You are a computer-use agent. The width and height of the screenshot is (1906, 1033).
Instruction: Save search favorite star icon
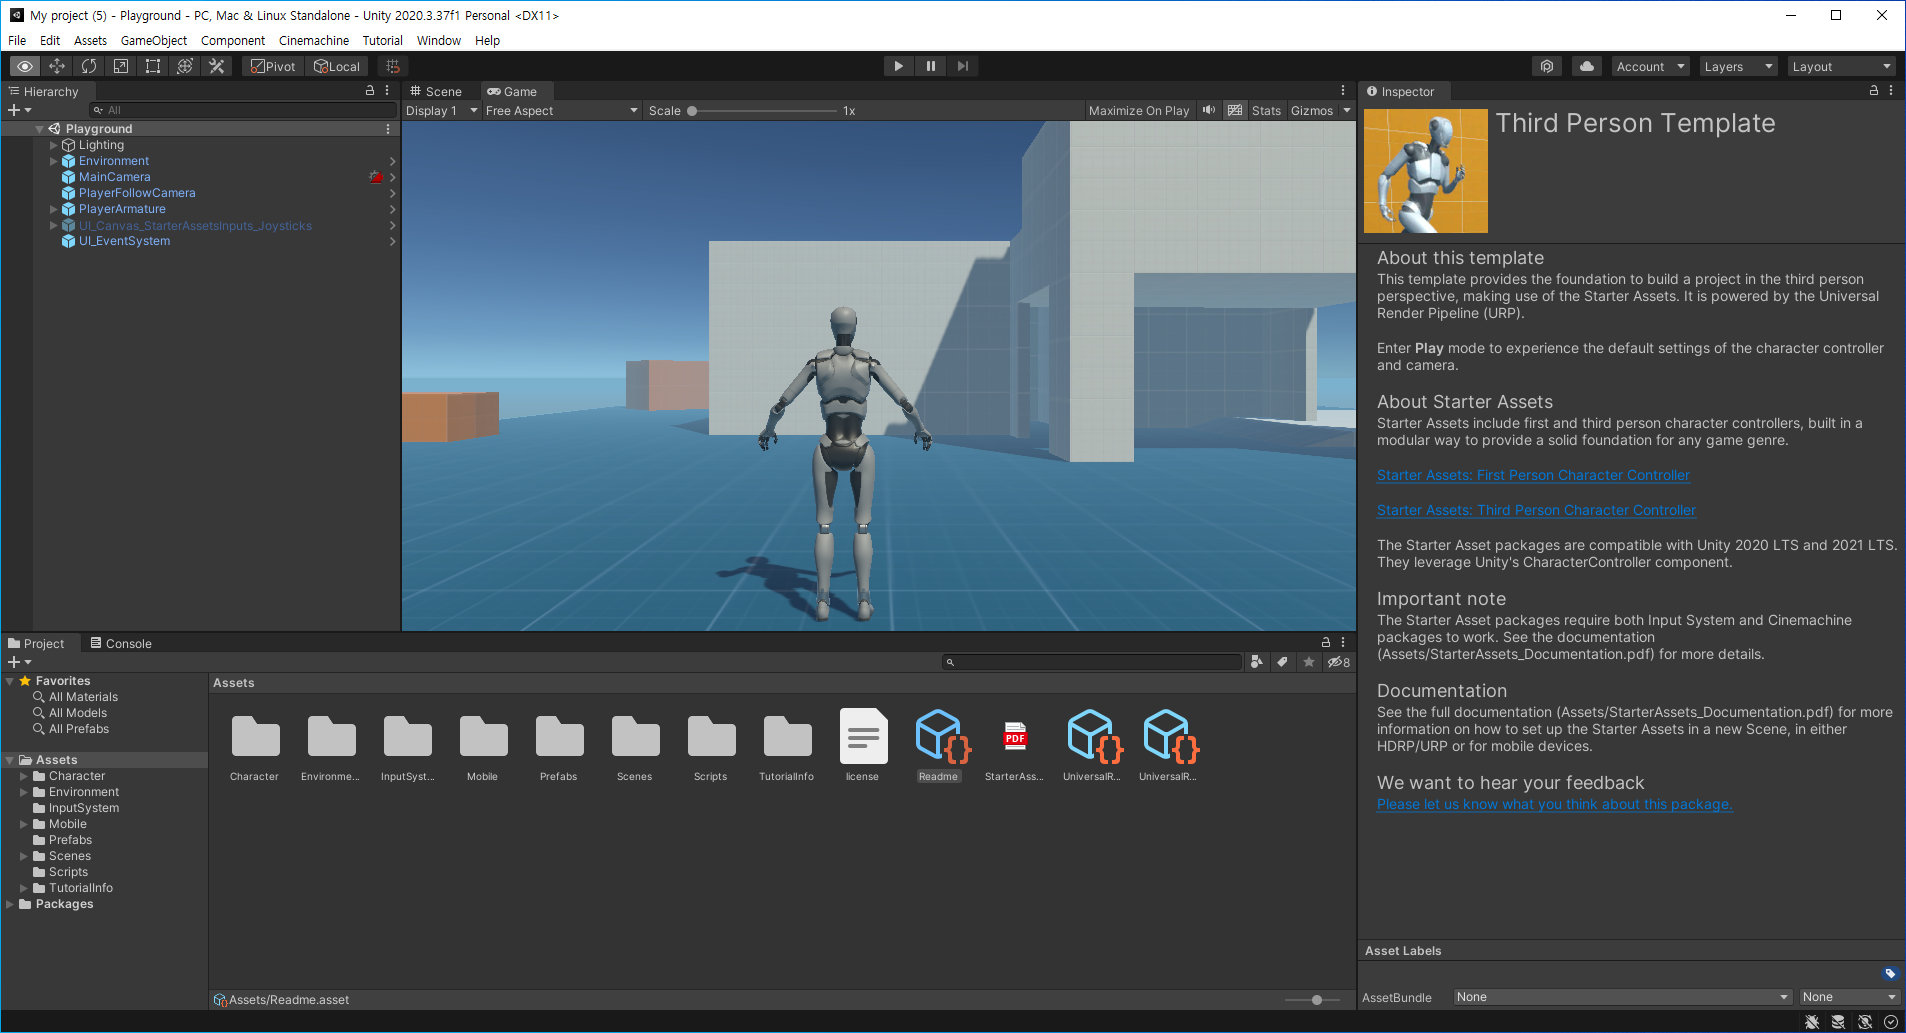[x=1308, y=662]
